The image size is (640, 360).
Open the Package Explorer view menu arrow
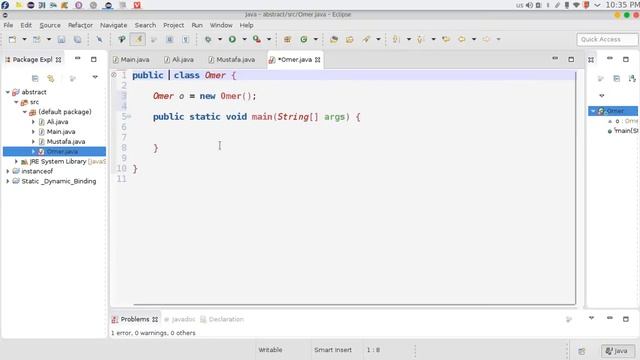[95, 77]
